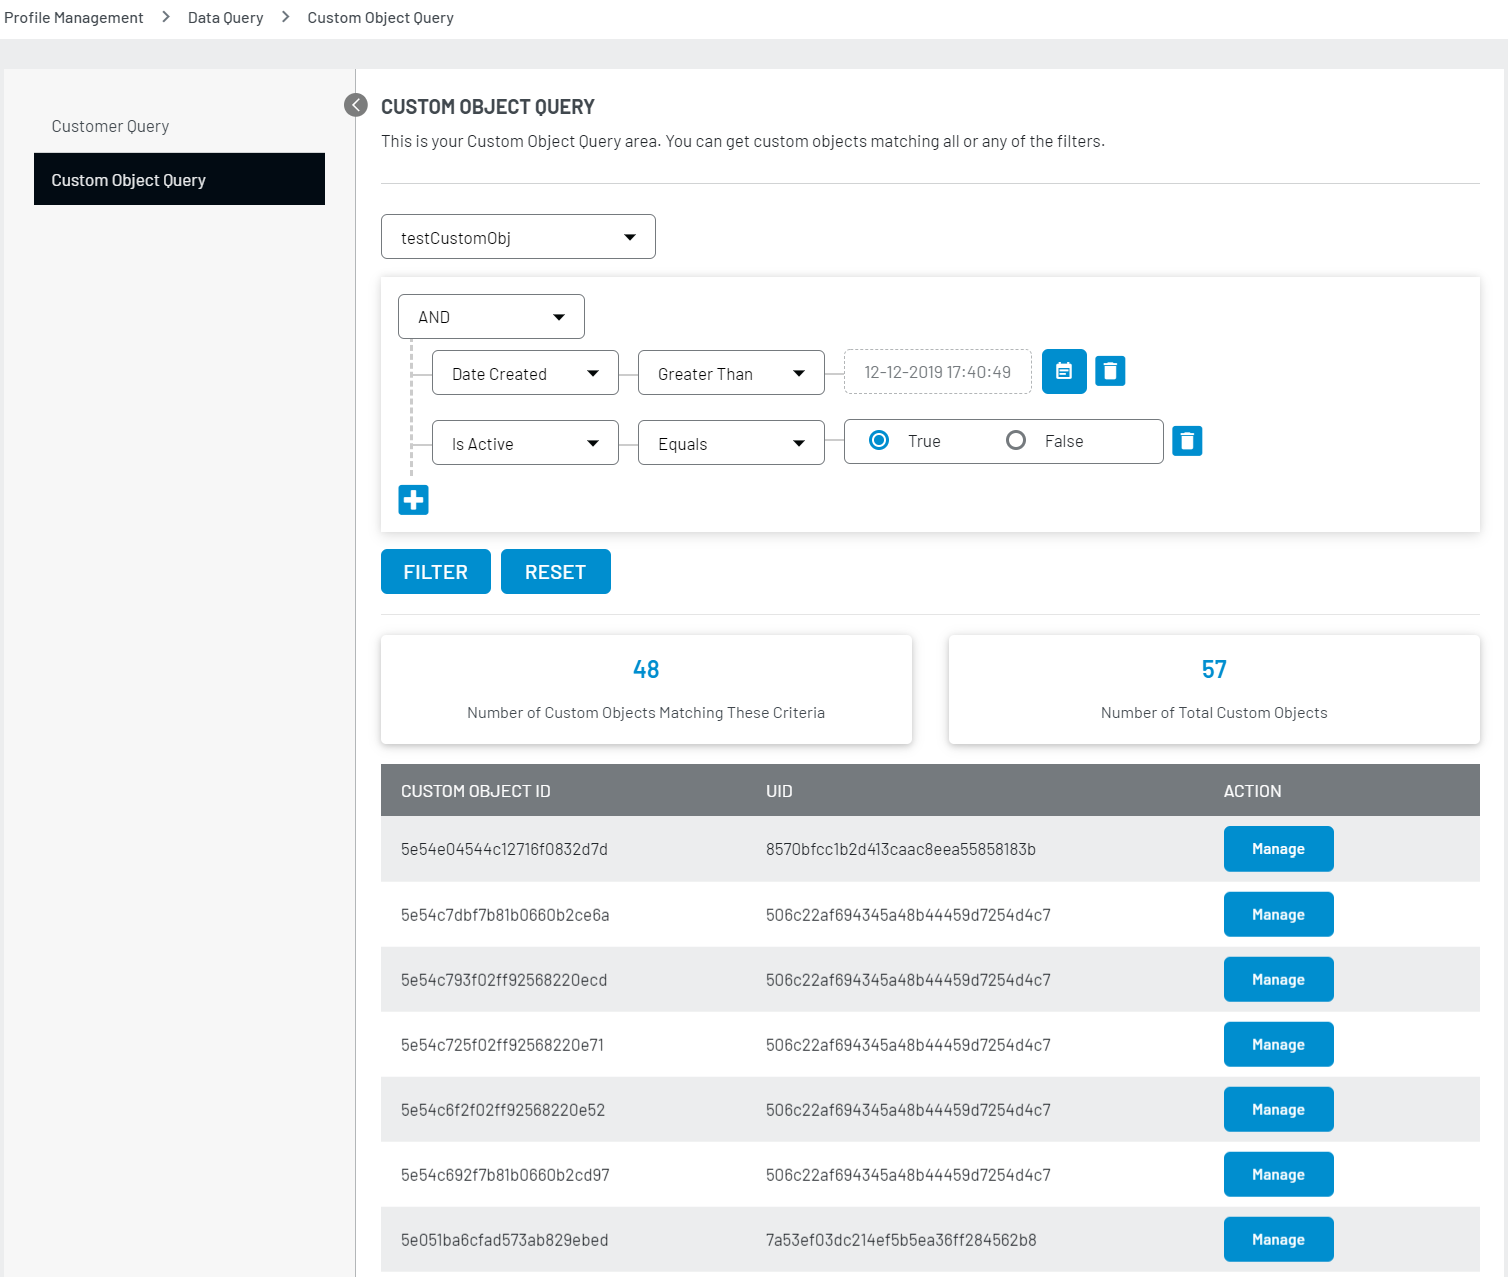Image resolution: width=1508 pixels, height=1277 pixels.
Task: Select the False radio button
Action: [x=1016, y=441]
